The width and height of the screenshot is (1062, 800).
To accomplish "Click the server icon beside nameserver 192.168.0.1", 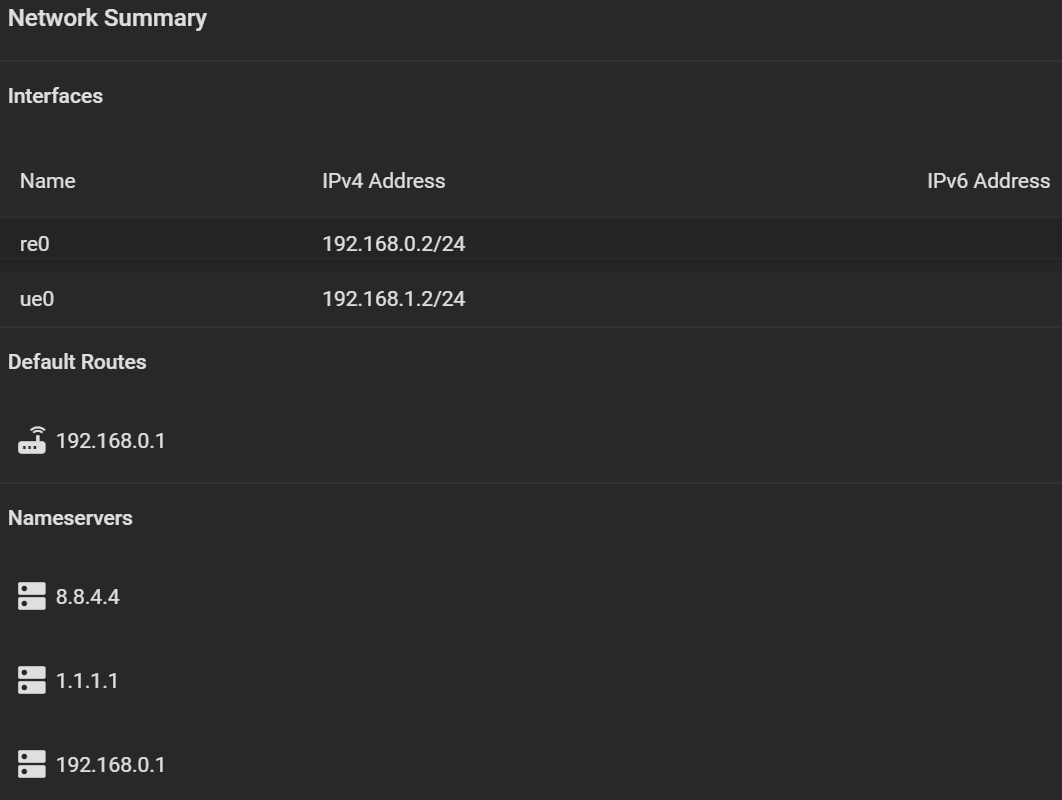I will point(32,764).
